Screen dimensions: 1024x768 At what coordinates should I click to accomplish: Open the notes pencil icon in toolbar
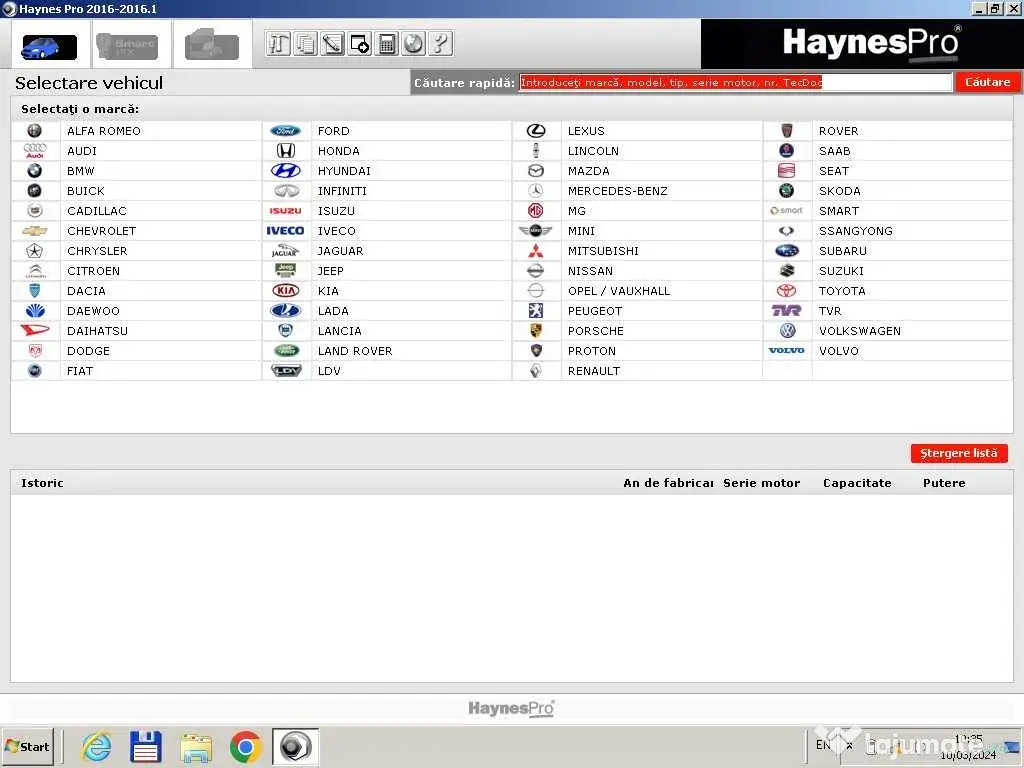[x=333, y=44]
